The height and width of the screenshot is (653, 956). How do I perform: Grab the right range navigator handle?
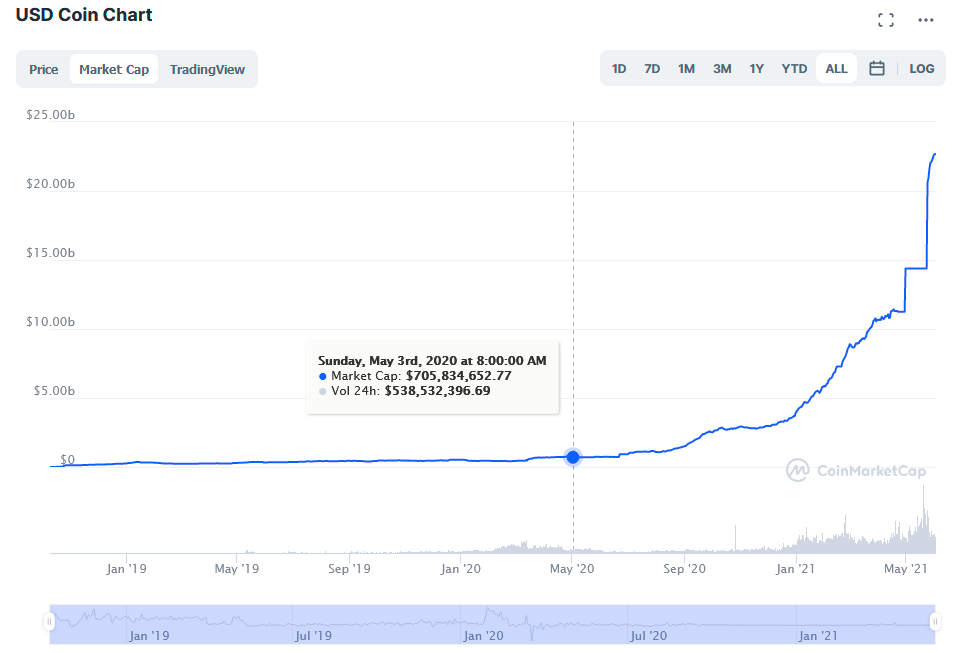click(935, 622)
